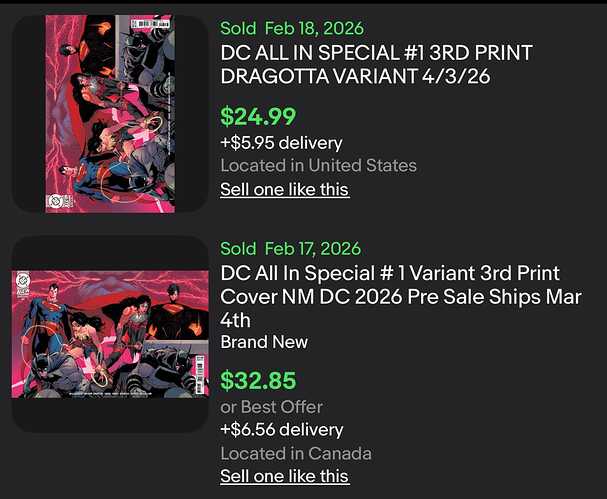Click the Brand New condition label
Viewport: 607px width, 499px height.
(x=264, y=342)
